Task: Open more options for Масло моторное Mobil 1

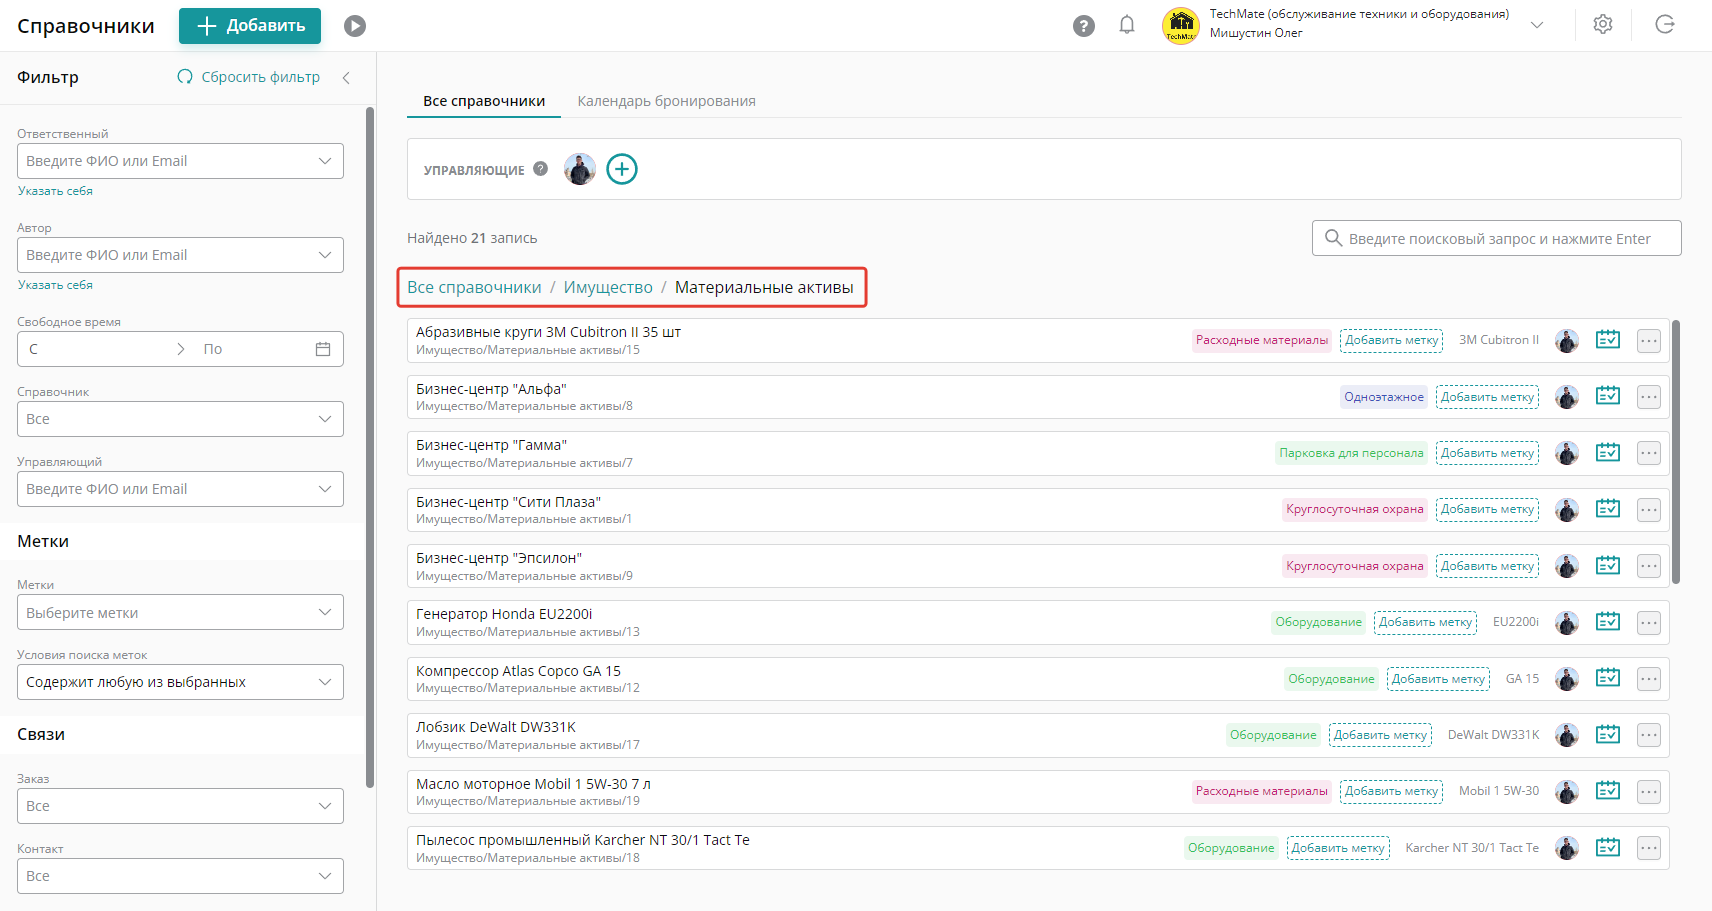Action: click(1649, 791)
